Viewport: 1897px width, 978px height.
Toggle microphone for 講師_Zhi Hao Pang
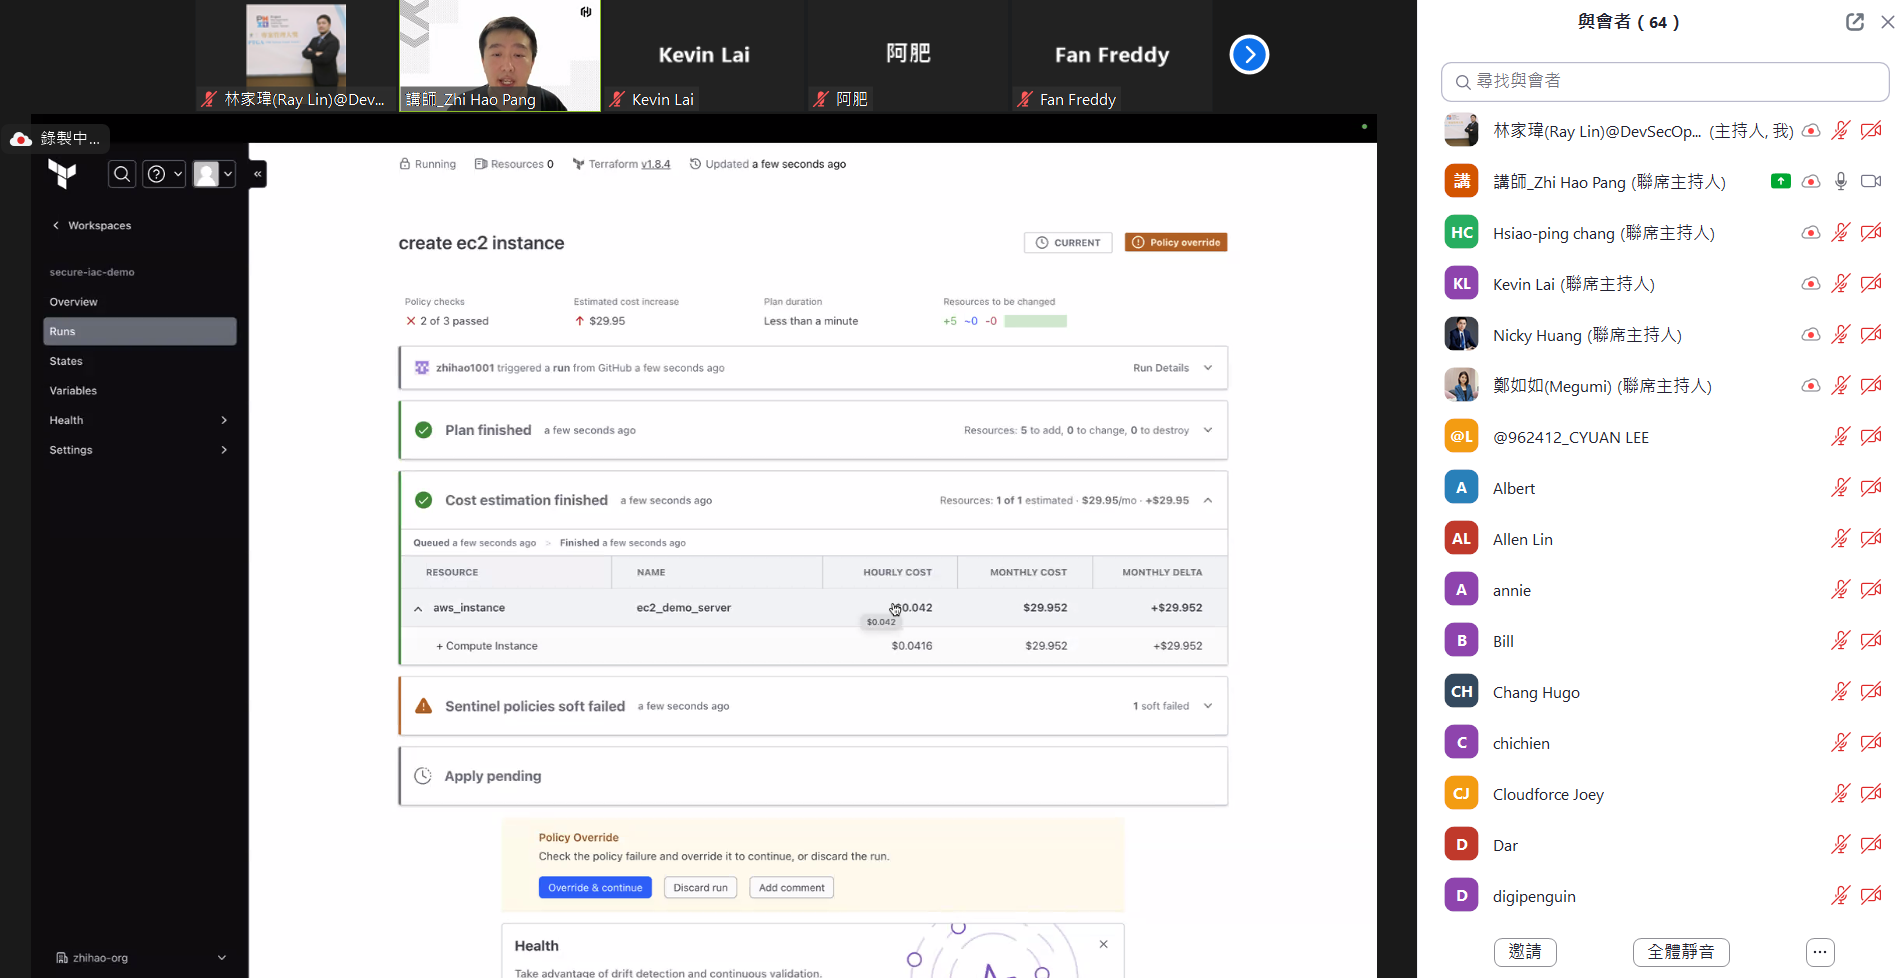pyautogui.click(x=1840, y=182)
